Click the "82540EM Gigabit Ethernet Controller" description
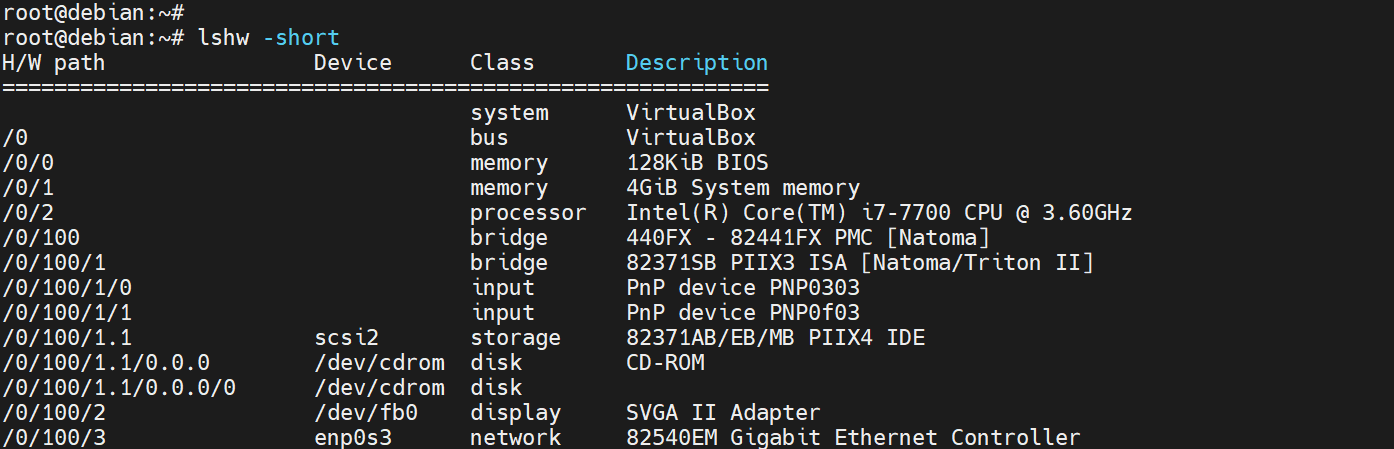The image size is (1394, 449). [853, 438]
